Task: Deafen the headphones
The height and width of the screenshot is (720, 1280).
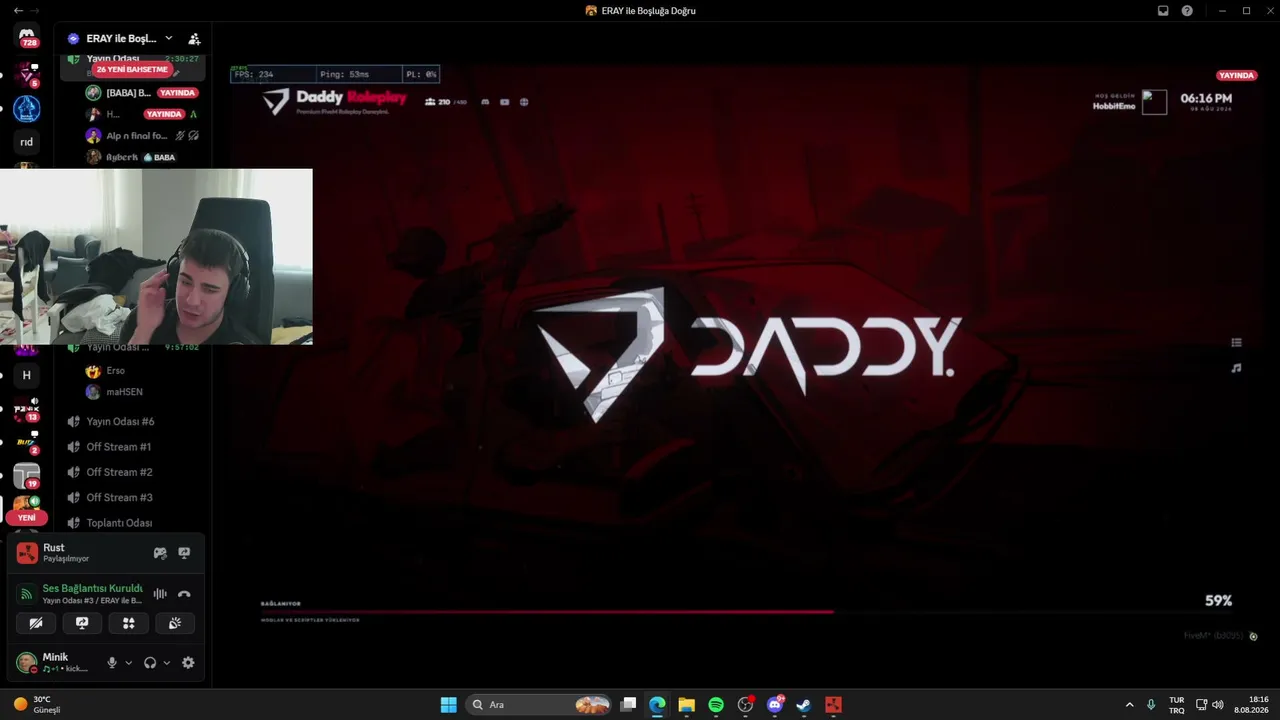Action: coord(150,663)
